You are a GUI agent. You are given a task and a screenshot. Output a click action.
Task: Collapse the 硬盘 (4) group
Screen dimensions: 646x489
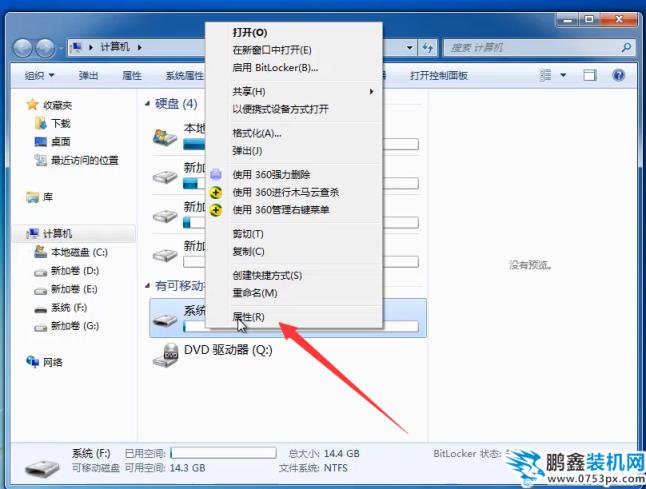click(147, 104)
